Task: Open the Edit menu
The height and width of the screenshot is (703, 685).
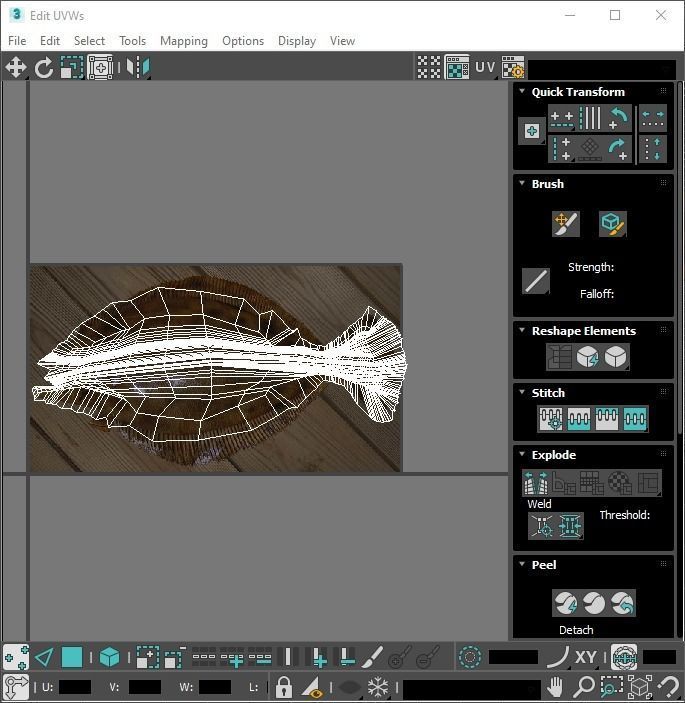Action: (x=50, y=41)
